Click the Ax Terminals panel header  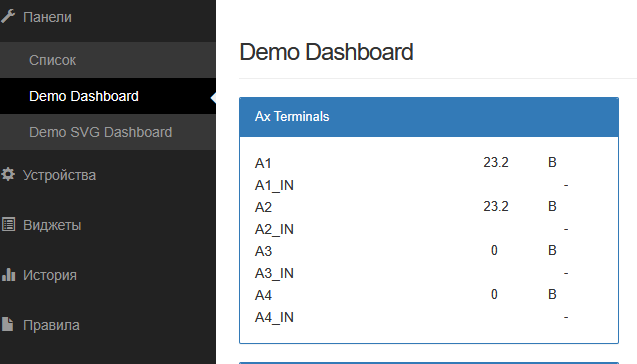[x=429, y=117]
